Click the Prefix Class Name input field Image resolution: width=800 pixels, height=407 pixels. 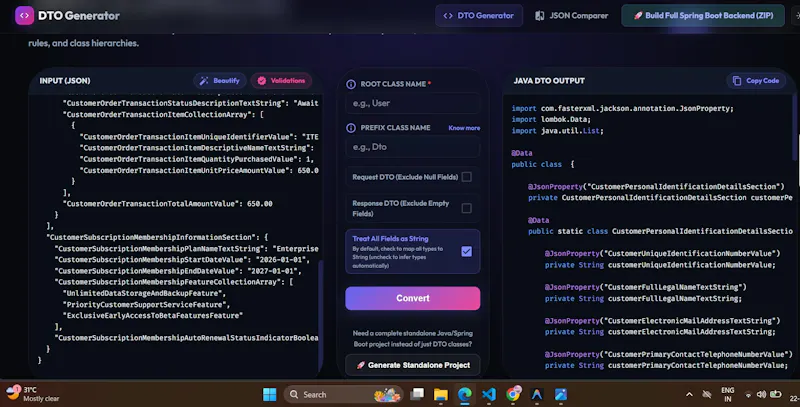(x=413, y=147)
